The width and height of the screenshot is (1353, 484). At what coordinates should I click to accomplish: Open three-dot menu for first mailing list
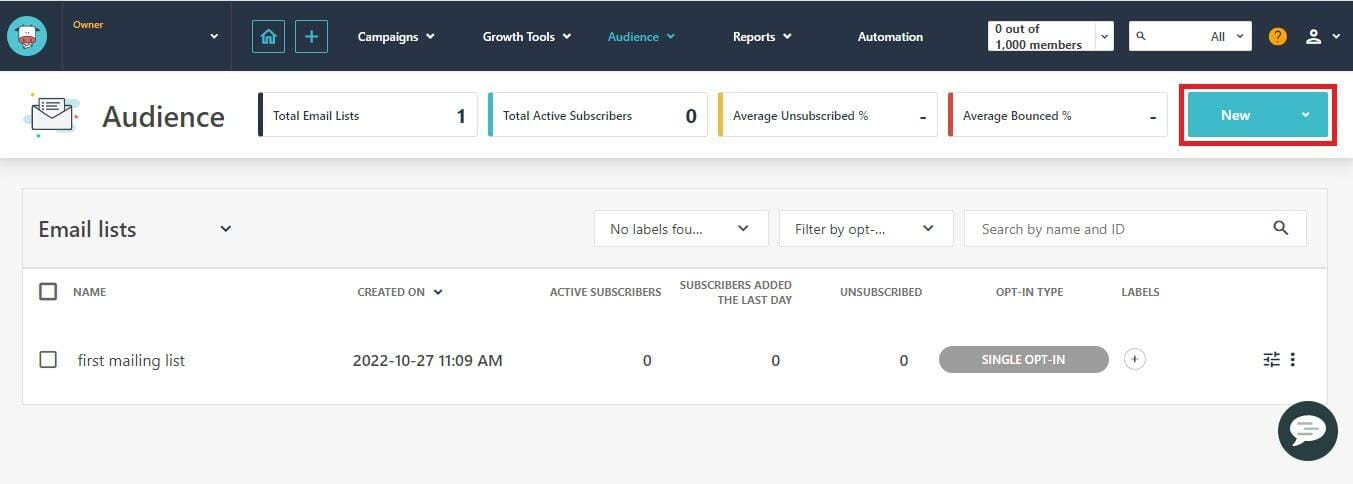pos(1293,360)
